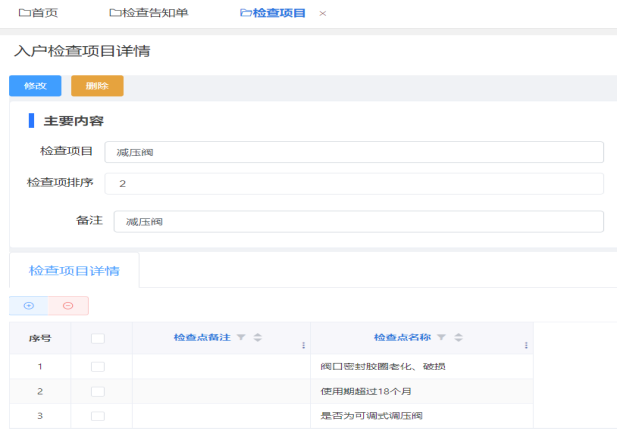Click the folder icon on 检查告知单 tab

tap(115, 13)
